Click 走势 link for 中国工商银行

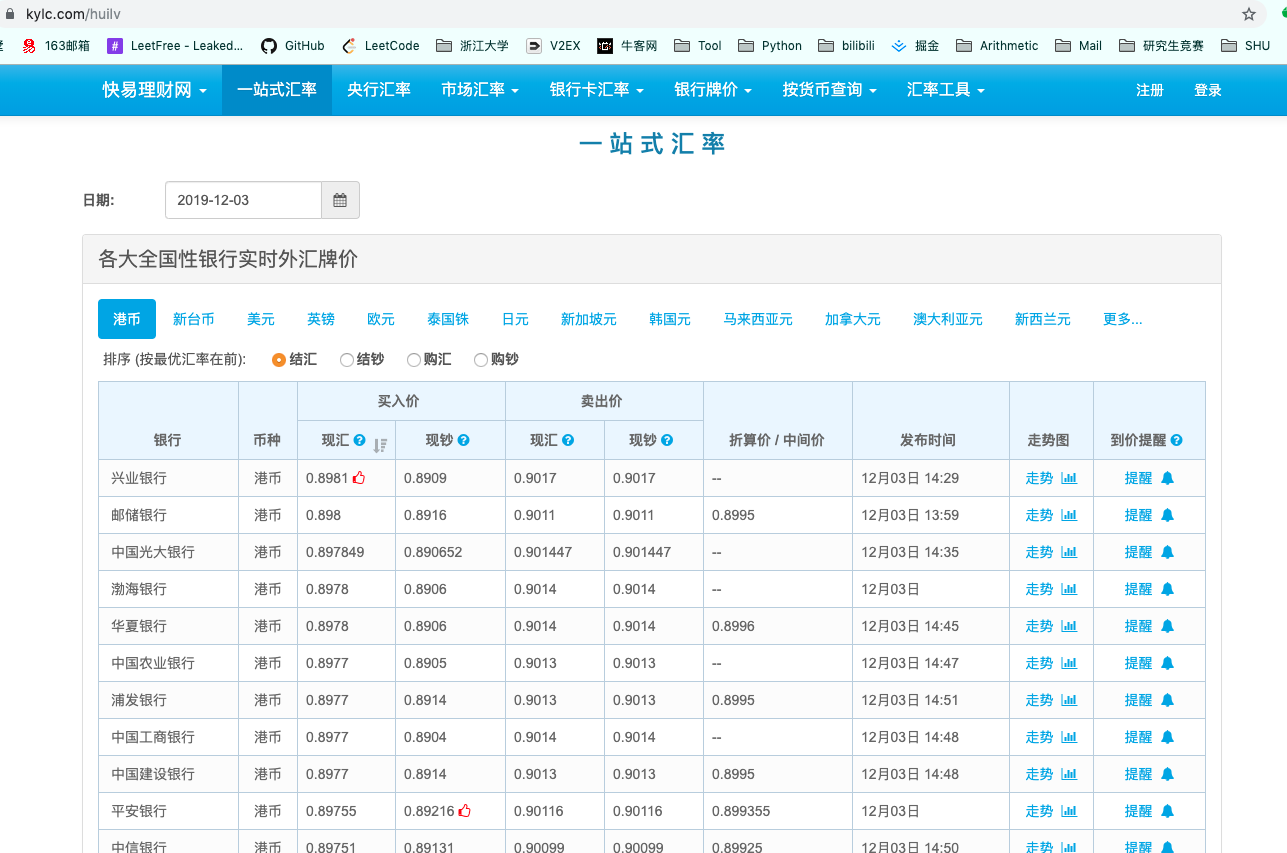1040,737
